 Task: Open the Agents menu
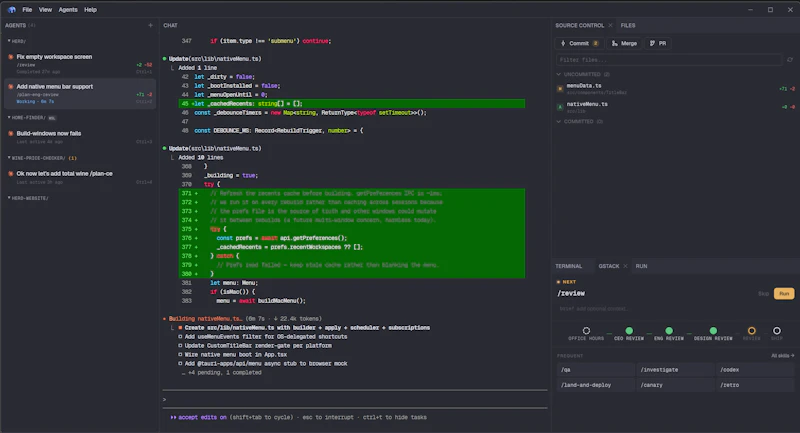coord(68,10)
